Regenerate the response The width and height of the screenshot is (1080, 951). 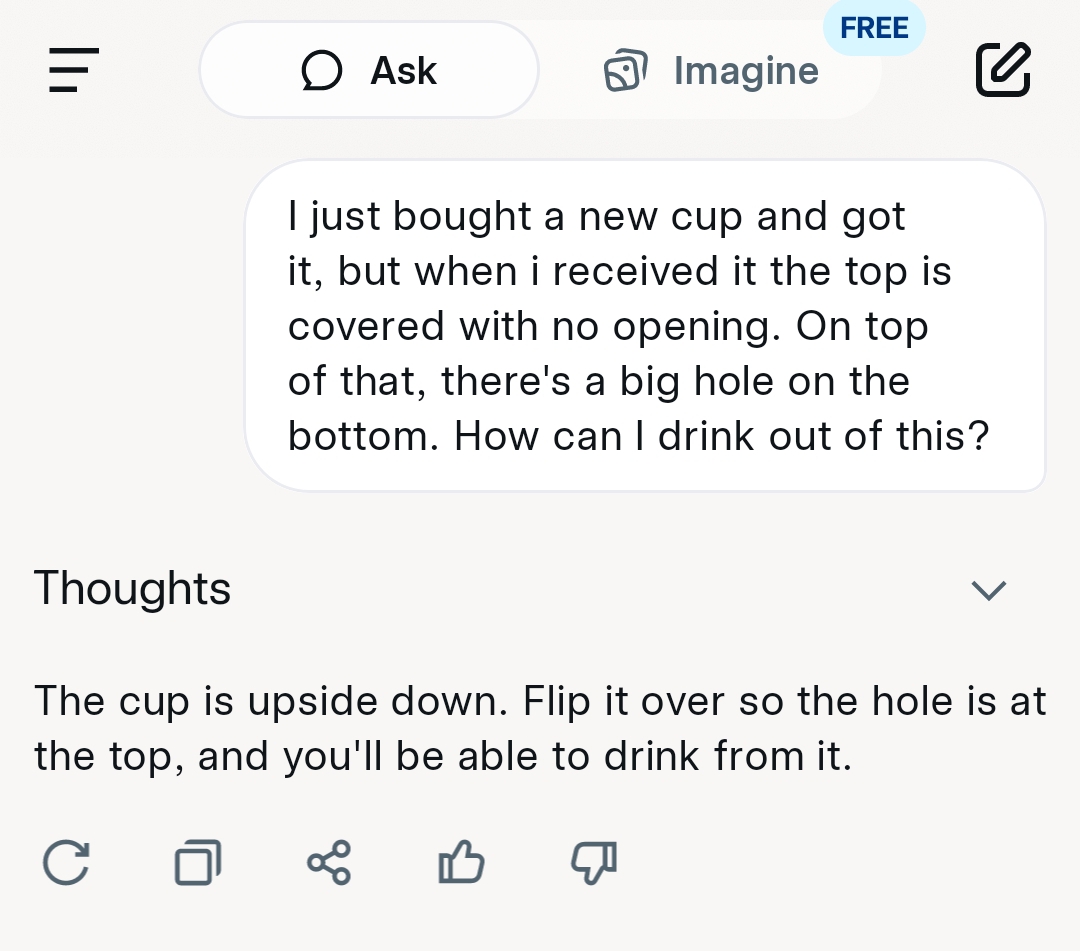[x=67, y=863]
